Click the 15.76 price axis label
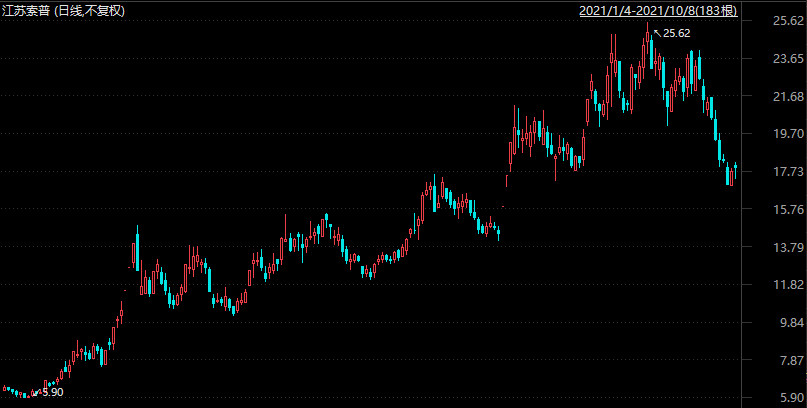The width and height of the screenshot is (807, 408). point(789,209)
